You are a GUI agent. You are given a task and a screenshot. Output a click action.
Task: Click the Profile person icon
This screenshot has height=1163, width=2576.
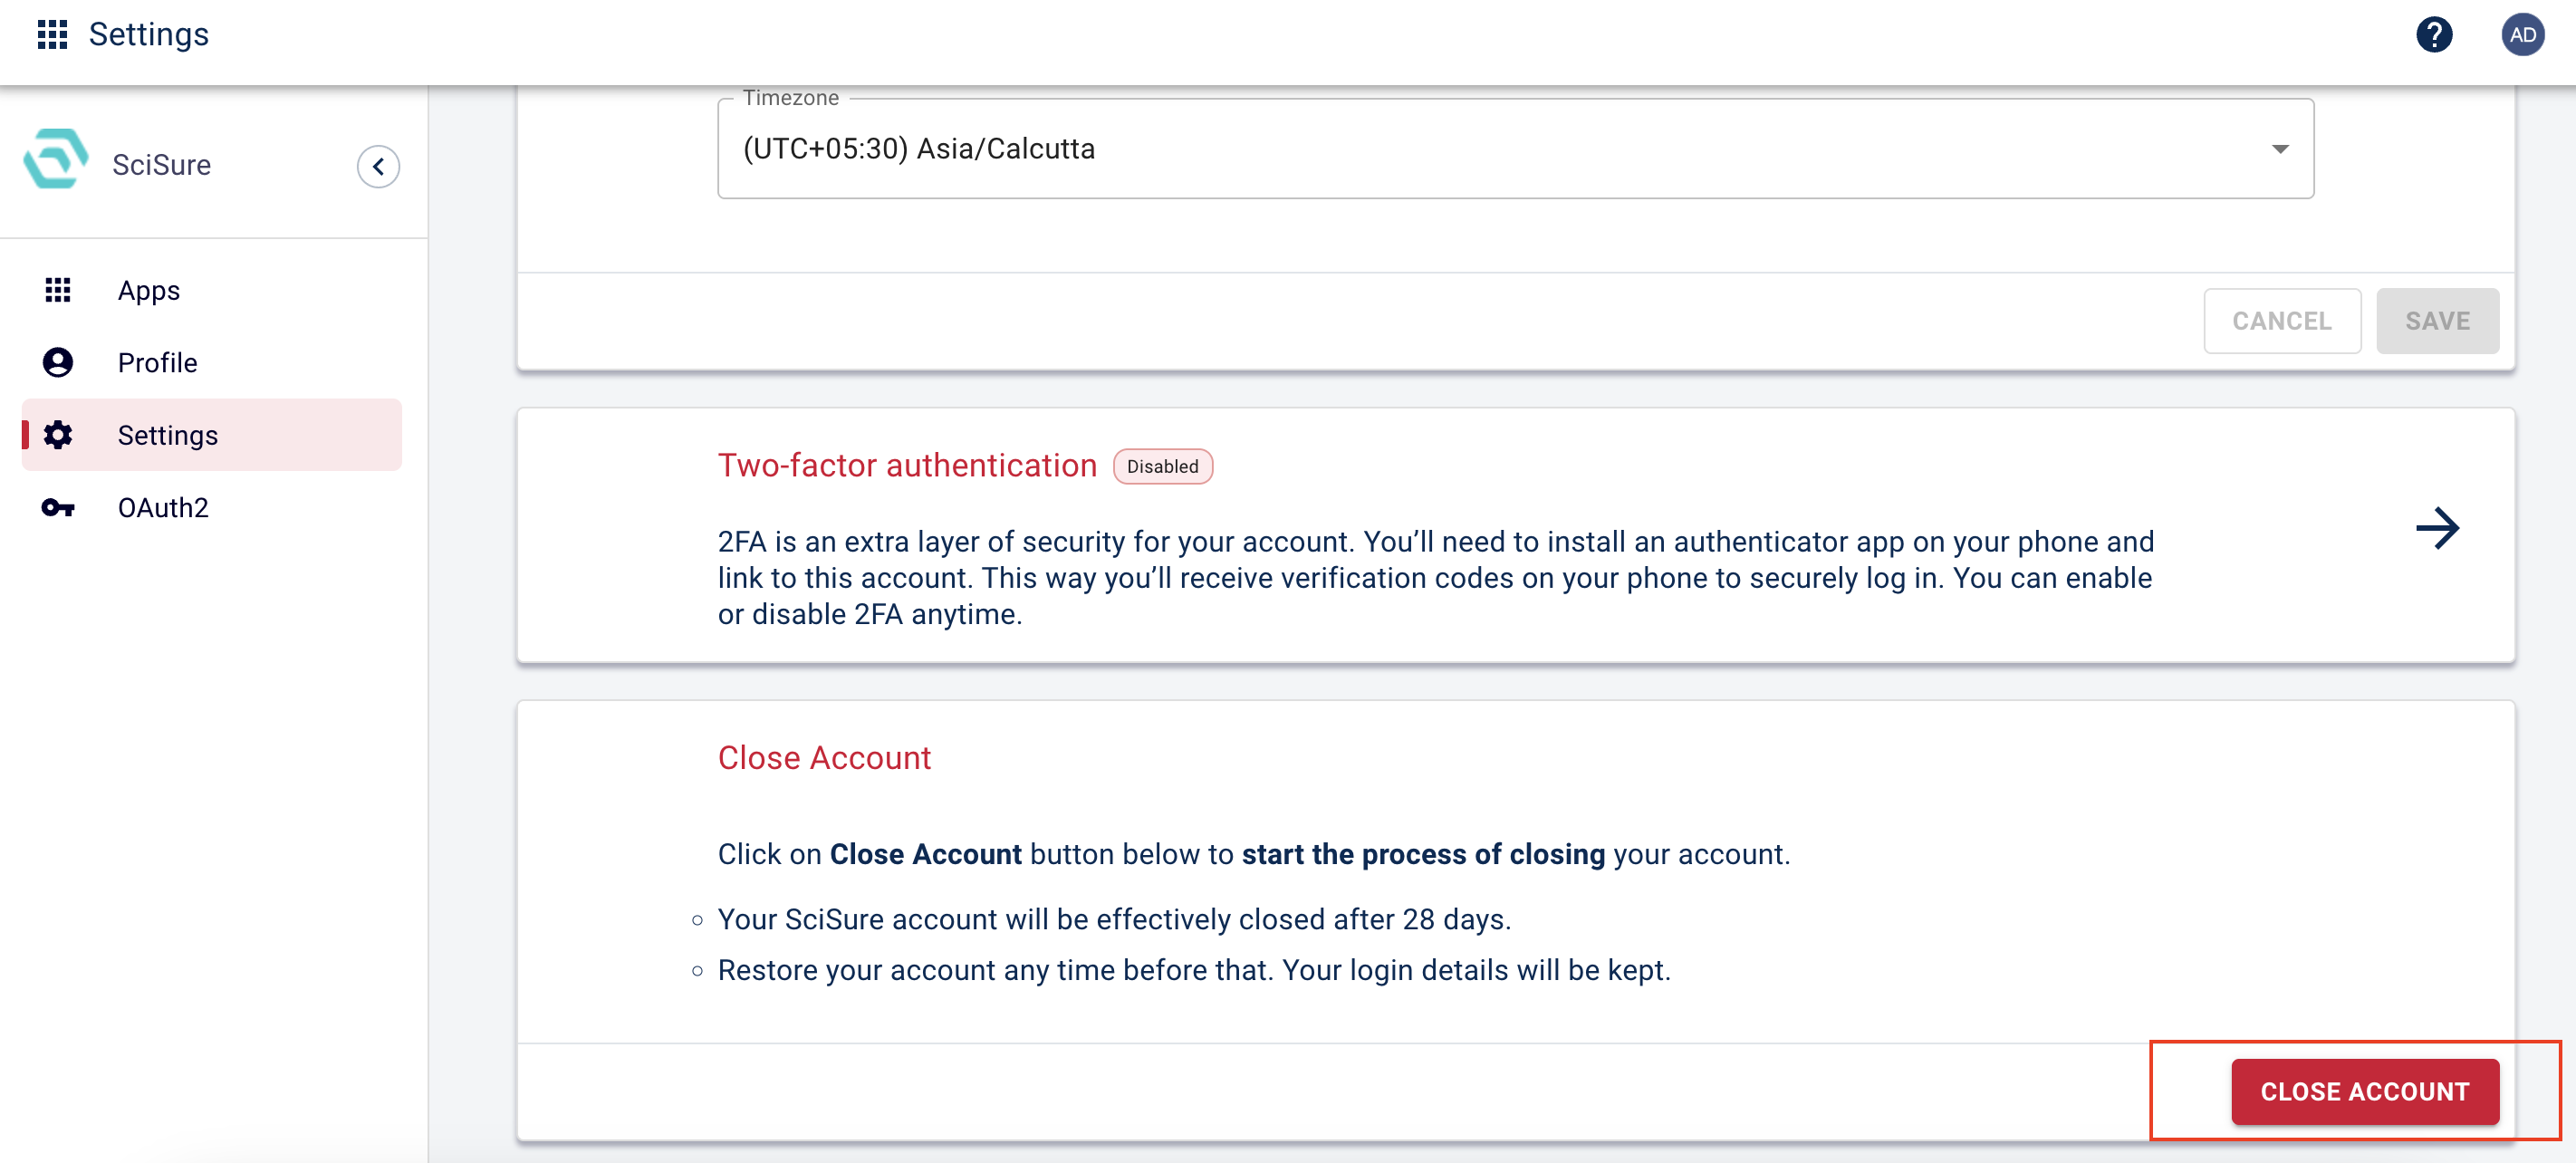(58, 362)
